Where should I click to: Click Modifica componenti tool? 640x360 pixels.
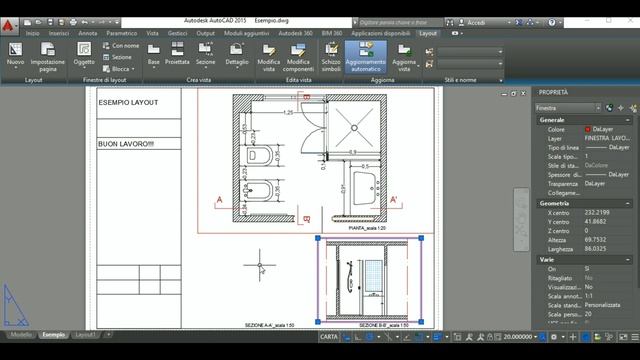pos(298,58)
